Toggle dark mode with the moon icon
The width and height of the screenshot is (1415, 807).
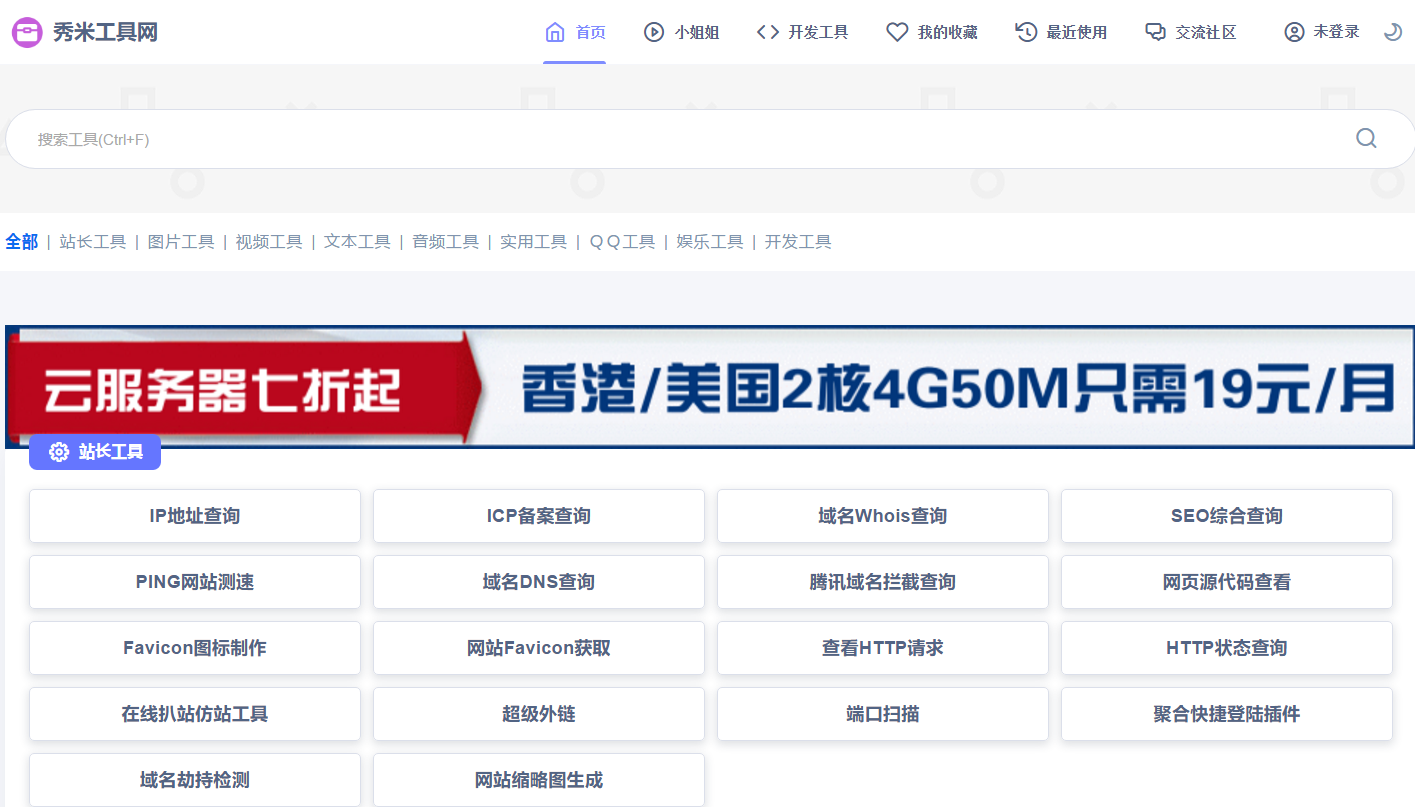1393,32
